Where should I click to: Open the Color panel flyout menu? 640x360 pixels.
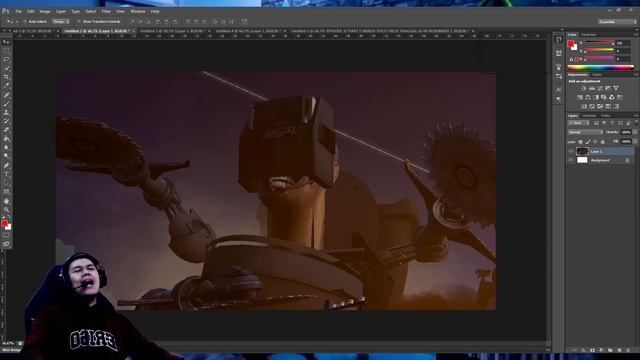(x=636, y=35)
